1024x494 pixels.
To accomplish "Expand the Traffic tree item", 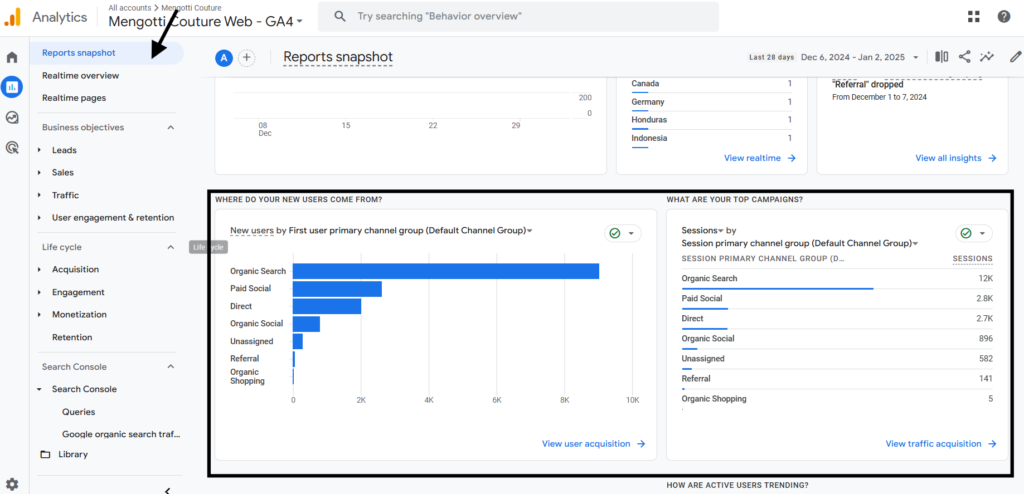I will [x=40, y=195].
